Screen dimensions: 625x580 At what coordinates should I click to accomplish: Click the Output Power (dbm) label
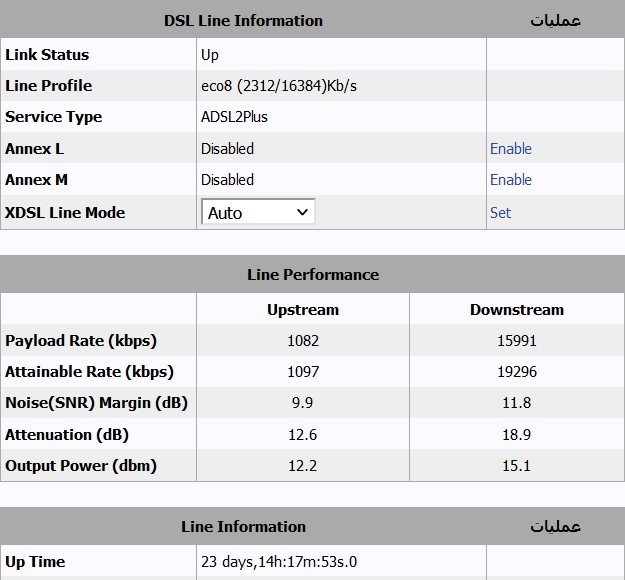coord(81,466)
